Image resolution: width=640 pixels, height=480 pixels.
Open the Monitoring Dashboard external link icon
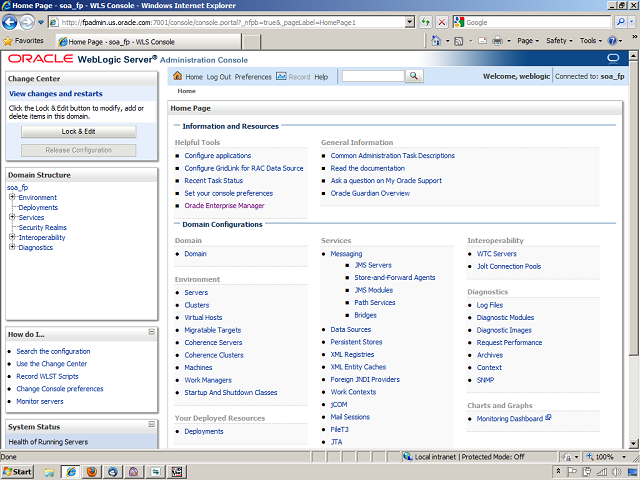pos(548,417)
